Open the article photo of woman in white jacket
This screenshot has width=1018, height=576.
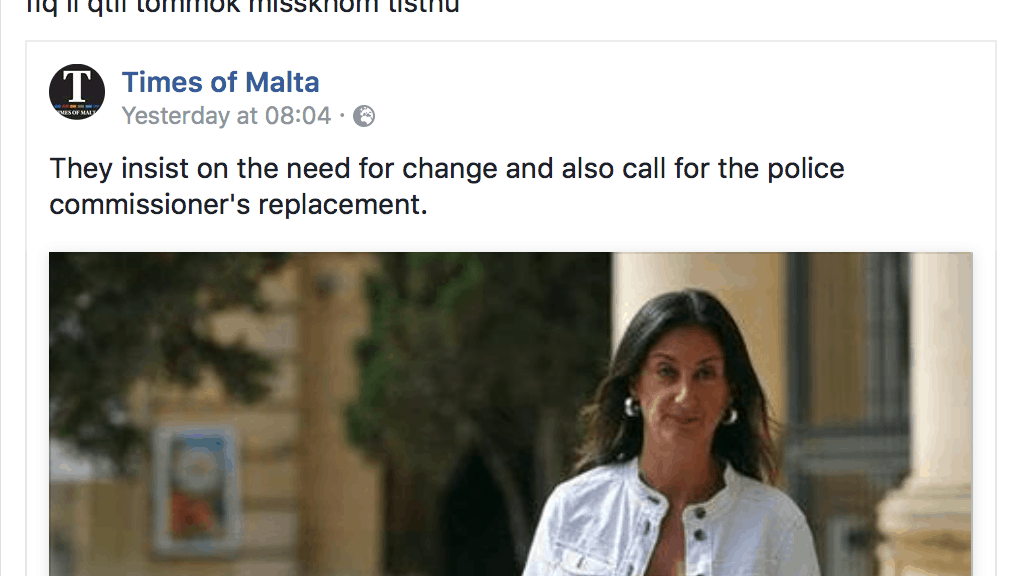click(x=510, y=414)
